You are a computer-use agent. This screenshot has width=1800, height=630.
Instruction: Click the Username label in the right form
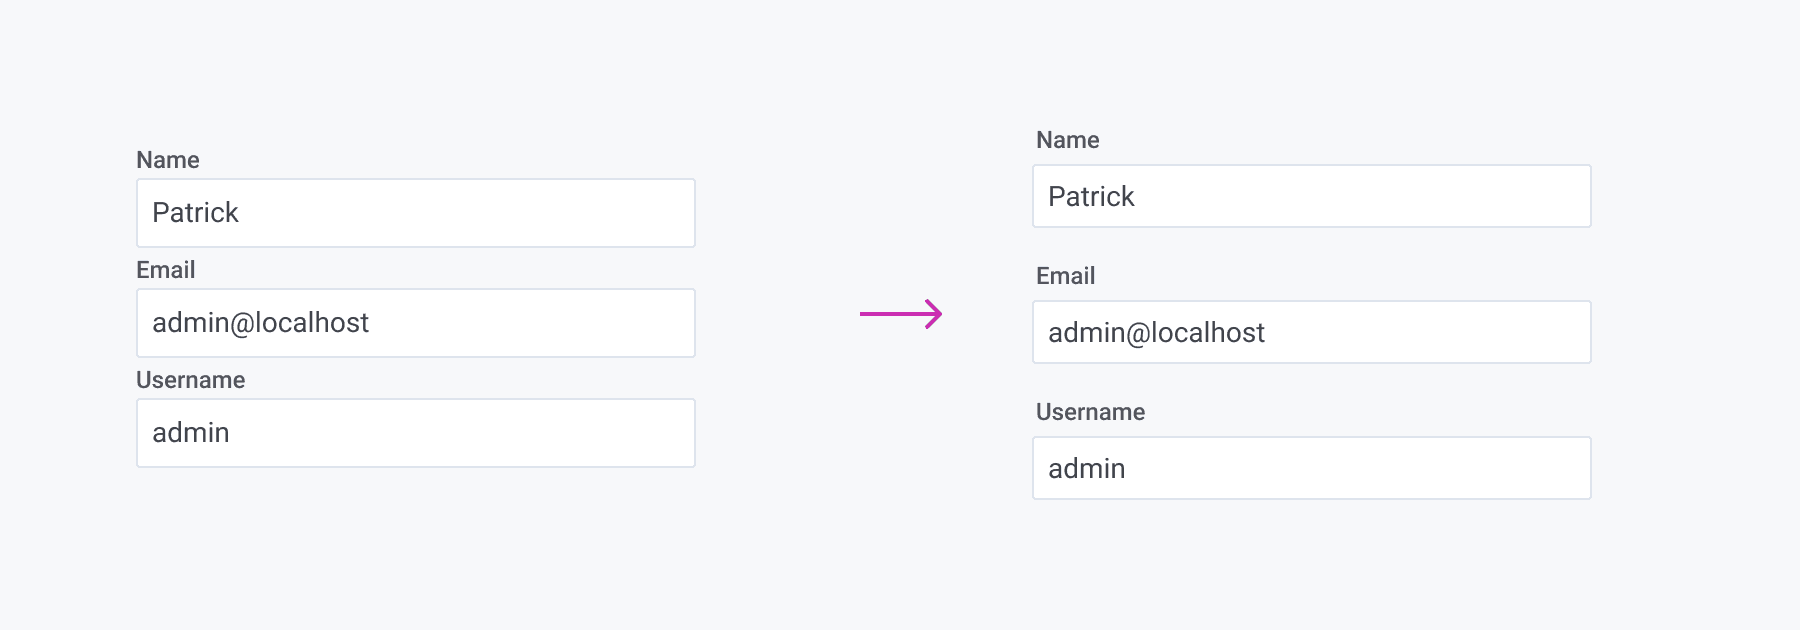coord(1091,412)
